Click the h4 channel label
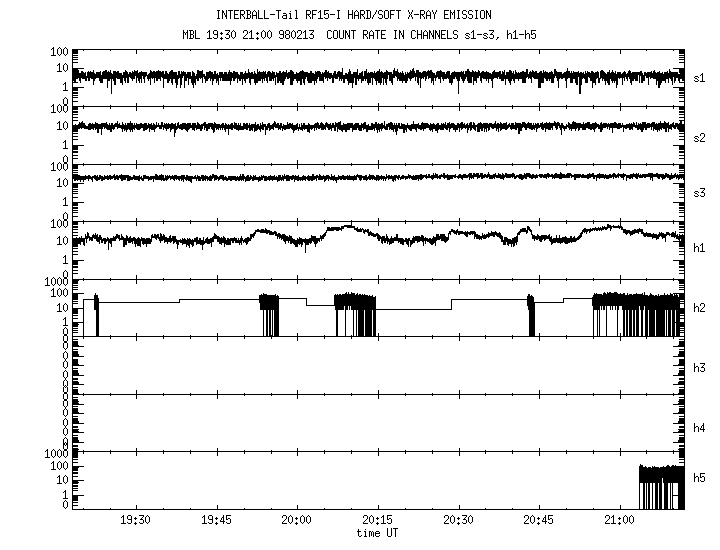This screenshot has height=550, width=720. click(700, 428)
